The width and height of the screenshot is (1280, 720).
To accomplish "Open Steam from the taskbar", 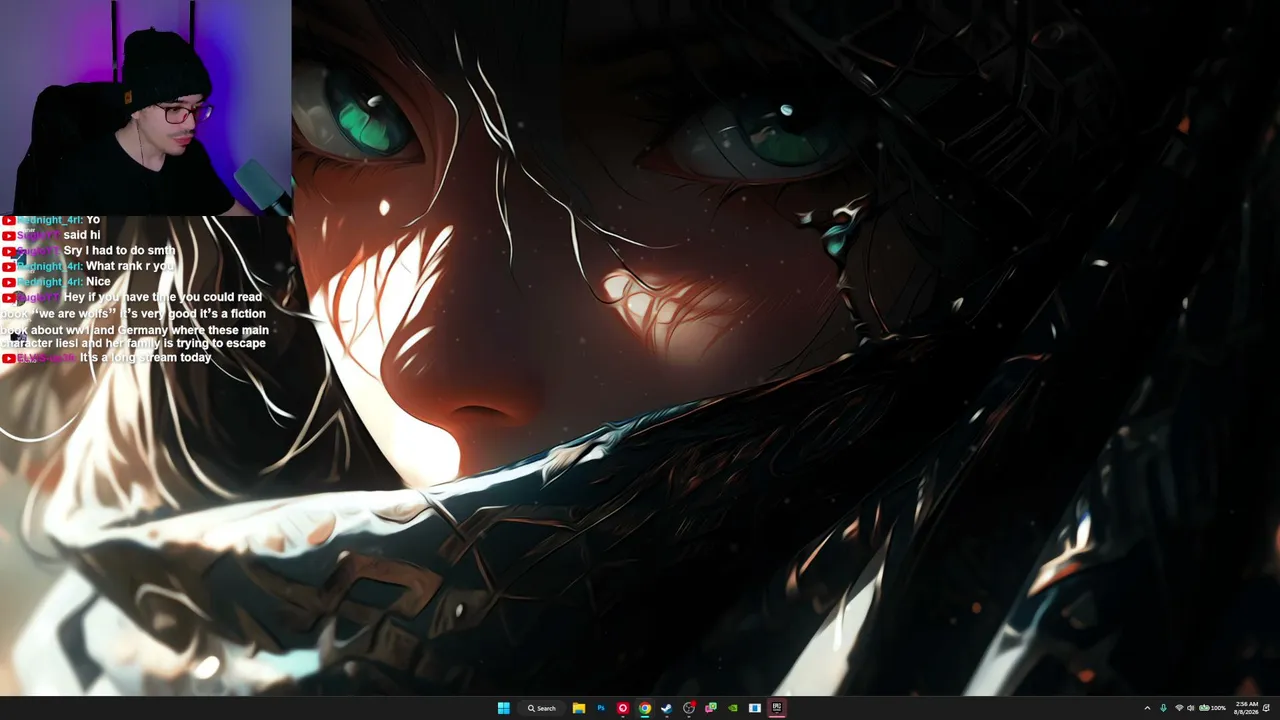I will (x=667, y=708).
